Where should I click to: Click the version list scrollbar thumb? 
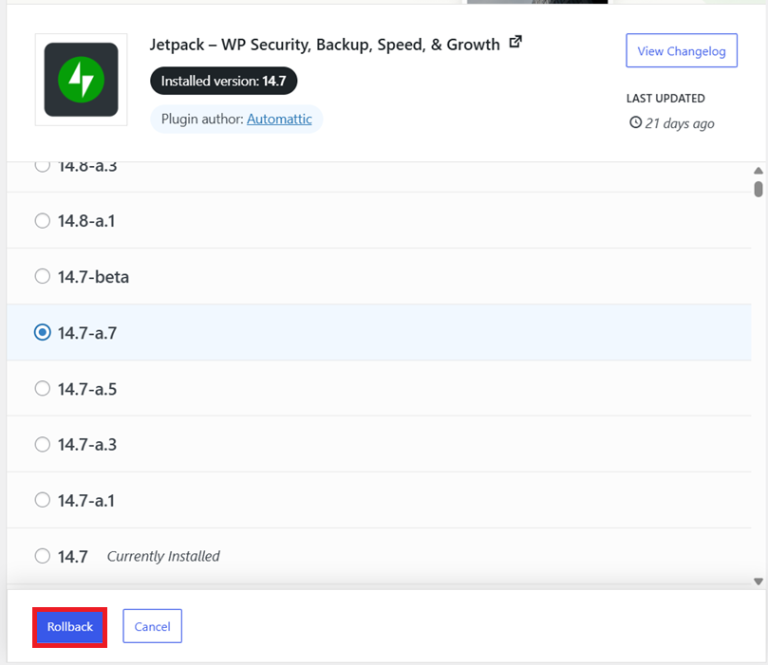[758, 189]
